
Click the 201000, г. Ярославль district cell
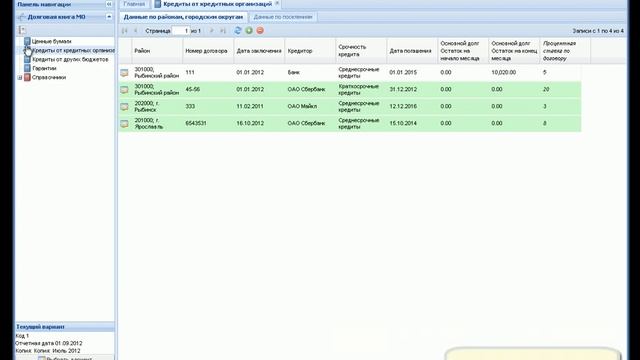pyautogui.click(x=149, y=123)
